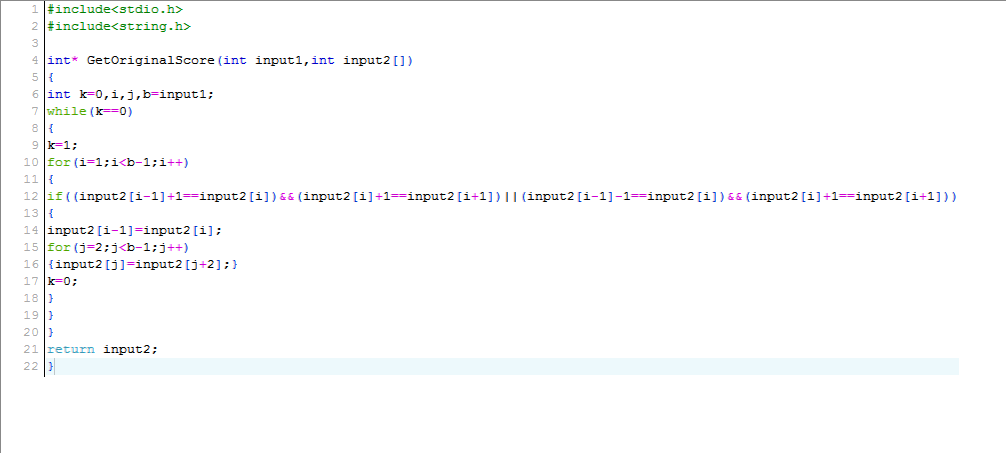Image resolution: width=1006 pixels, height=453 pixels.
Task: Click the || operator in the if condition
Action: tap(510, 197)
